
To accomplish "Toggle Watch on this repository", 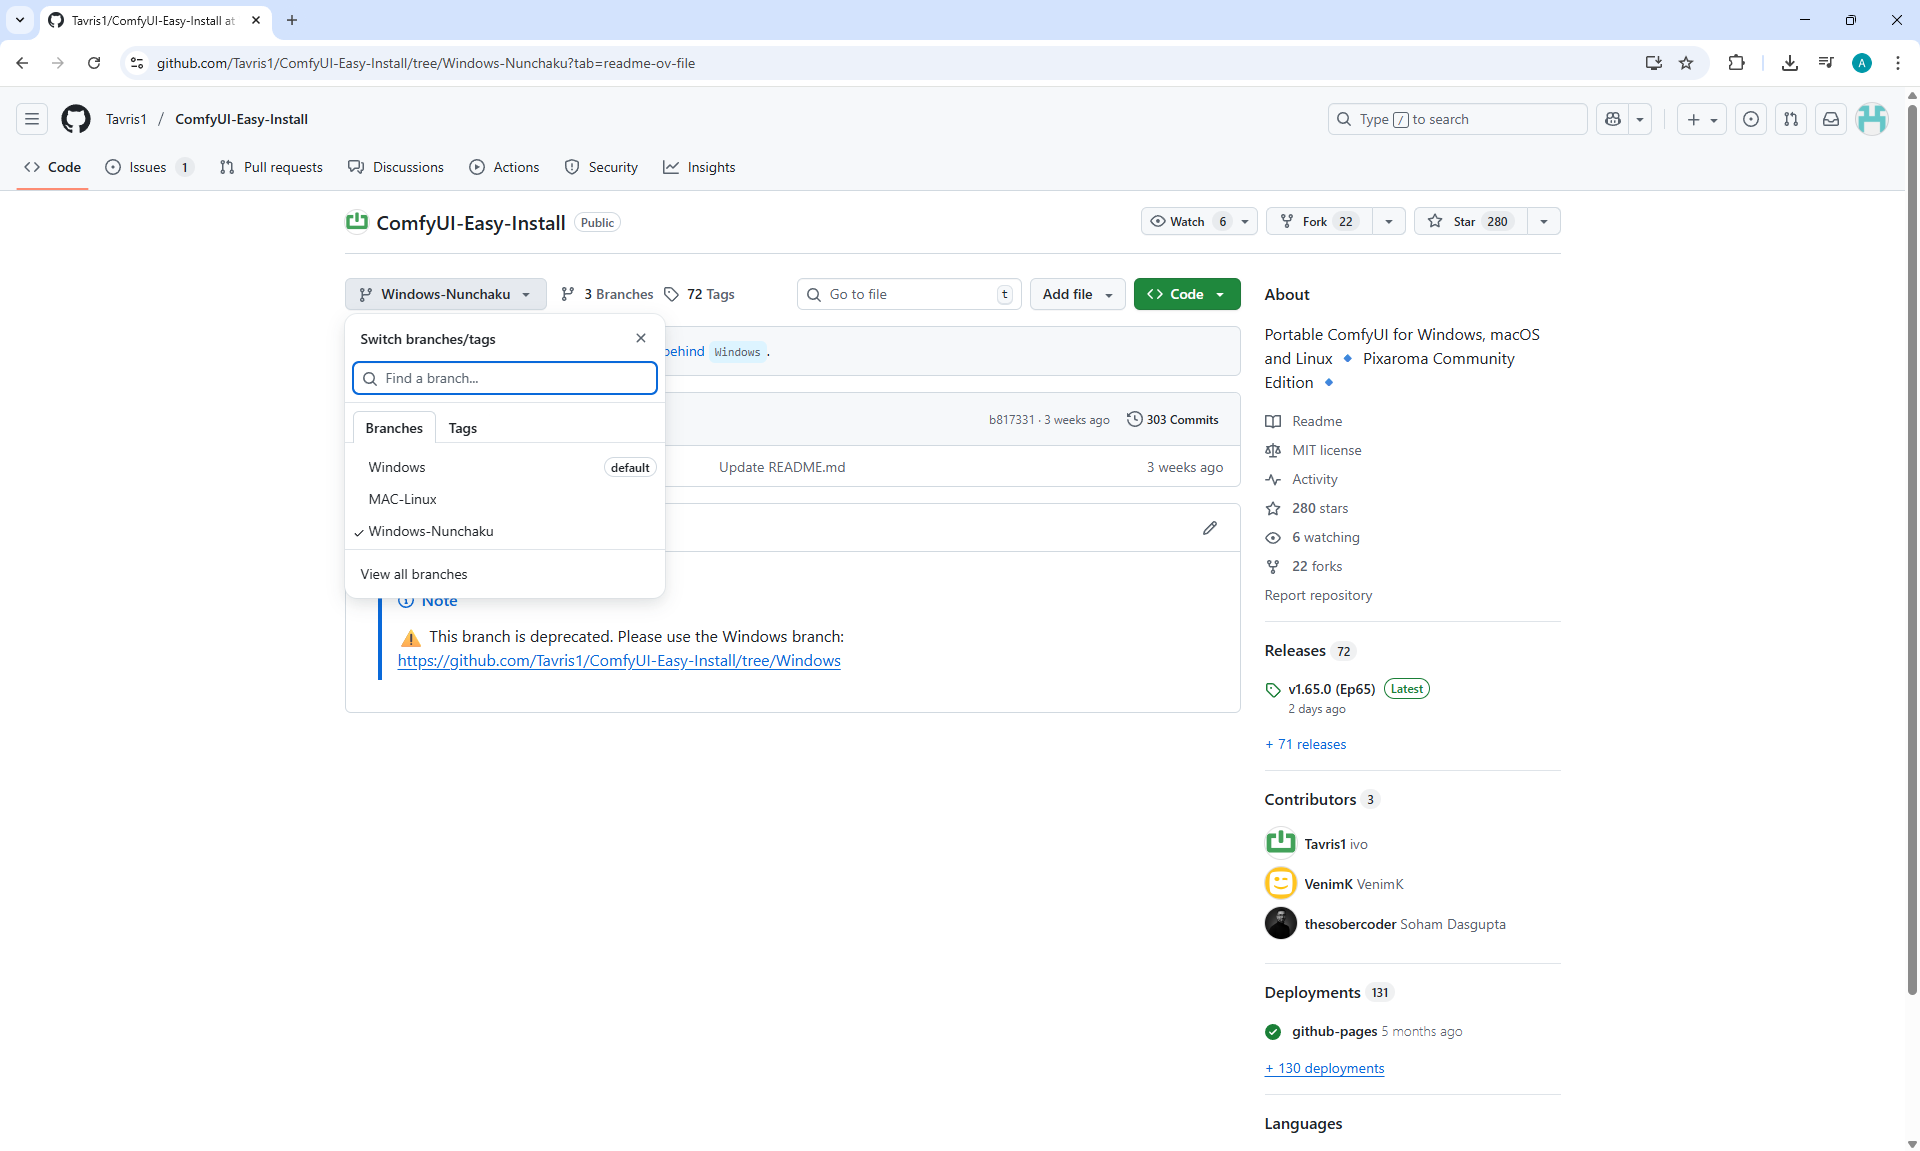I will point(1188,221).
